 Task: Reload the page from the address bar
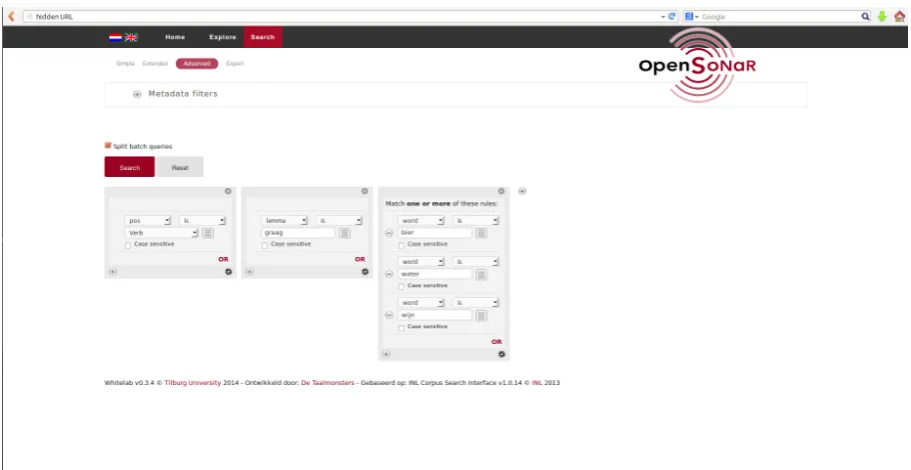pyautogui.click(x=672, y=17)
